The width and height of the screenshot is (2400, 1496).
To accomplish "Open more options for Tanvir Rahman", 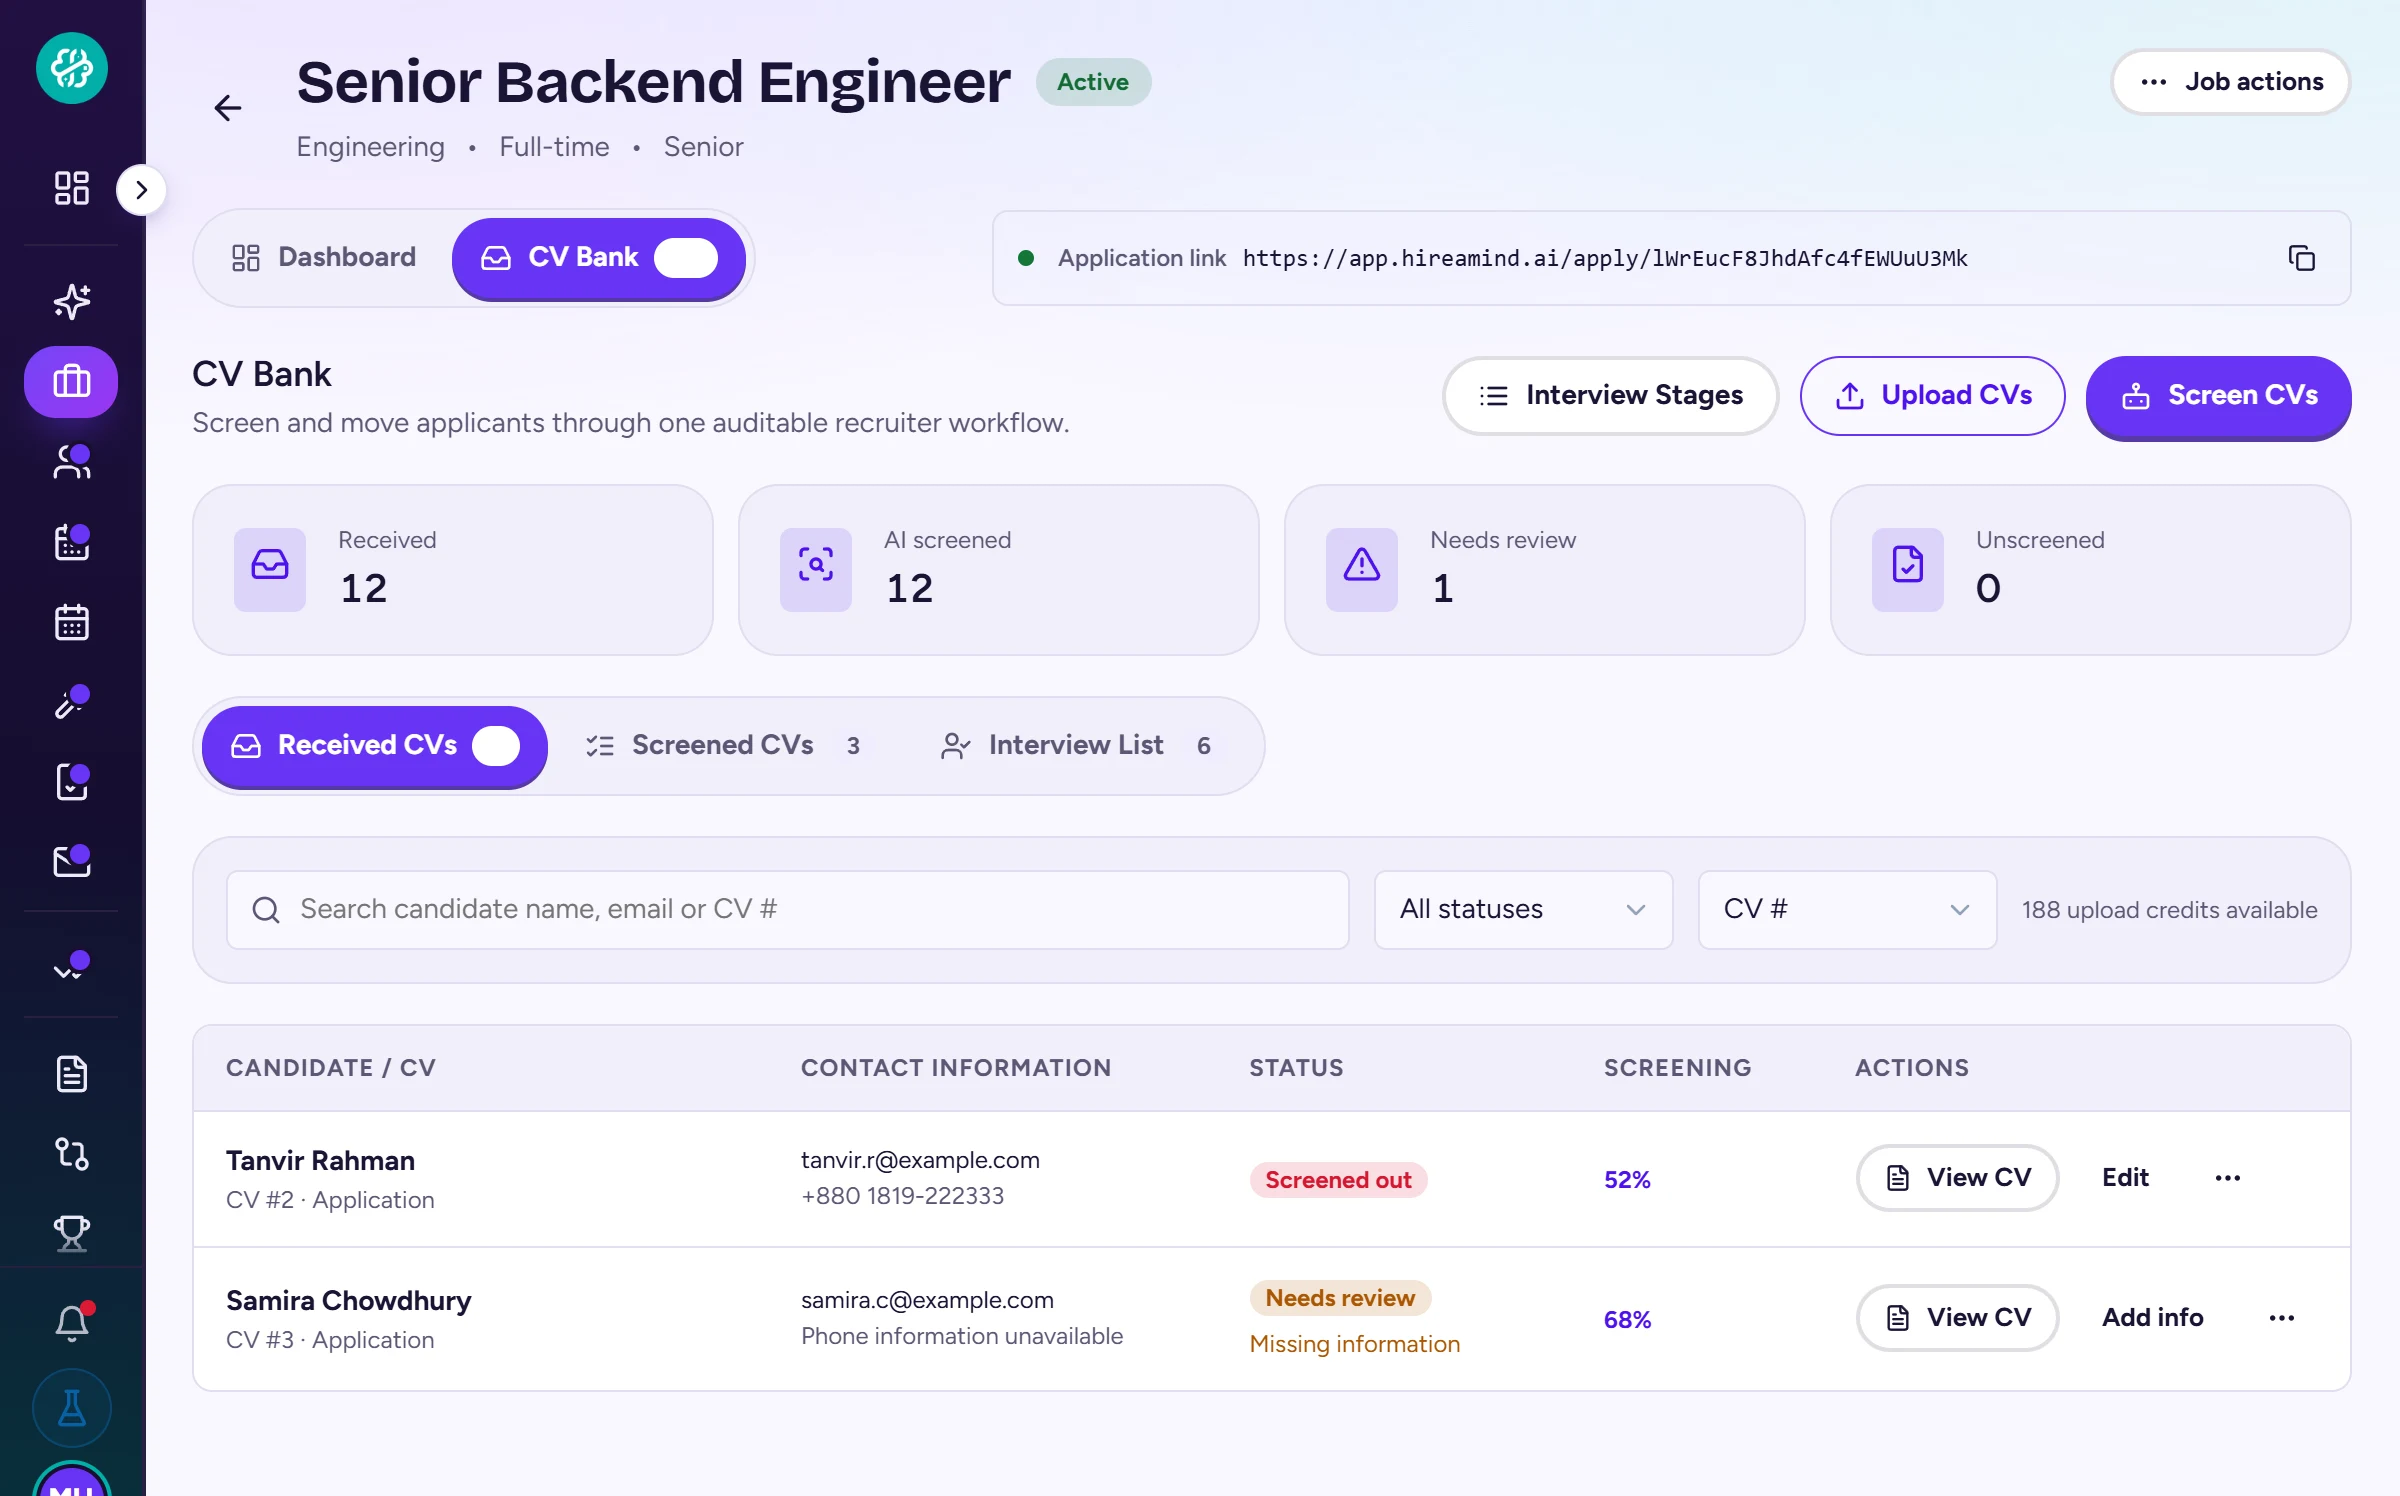I will point(2228,1178).
